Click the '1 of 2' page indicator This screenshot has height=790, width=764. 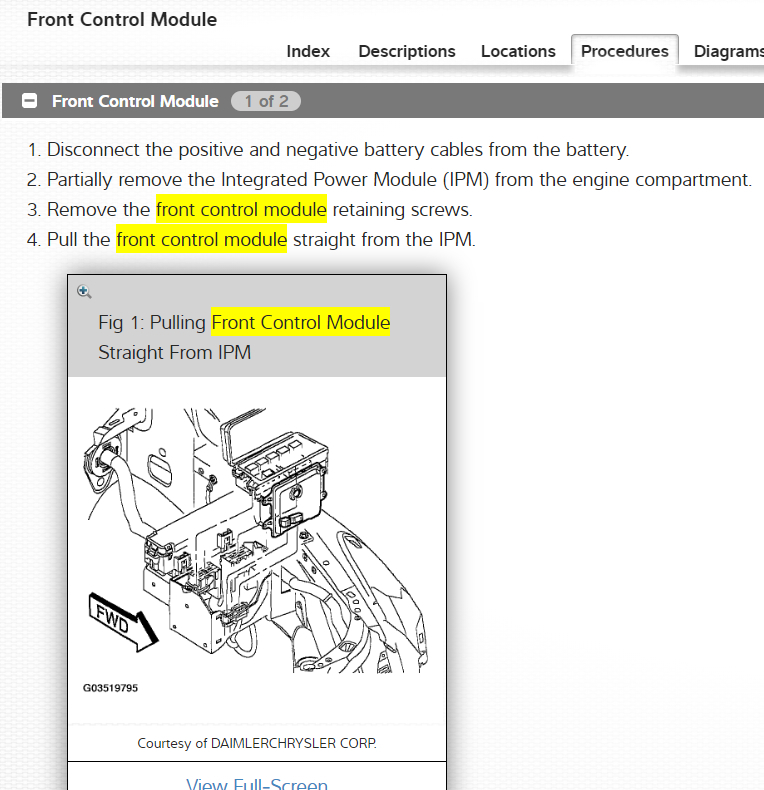tap(266, 101)
